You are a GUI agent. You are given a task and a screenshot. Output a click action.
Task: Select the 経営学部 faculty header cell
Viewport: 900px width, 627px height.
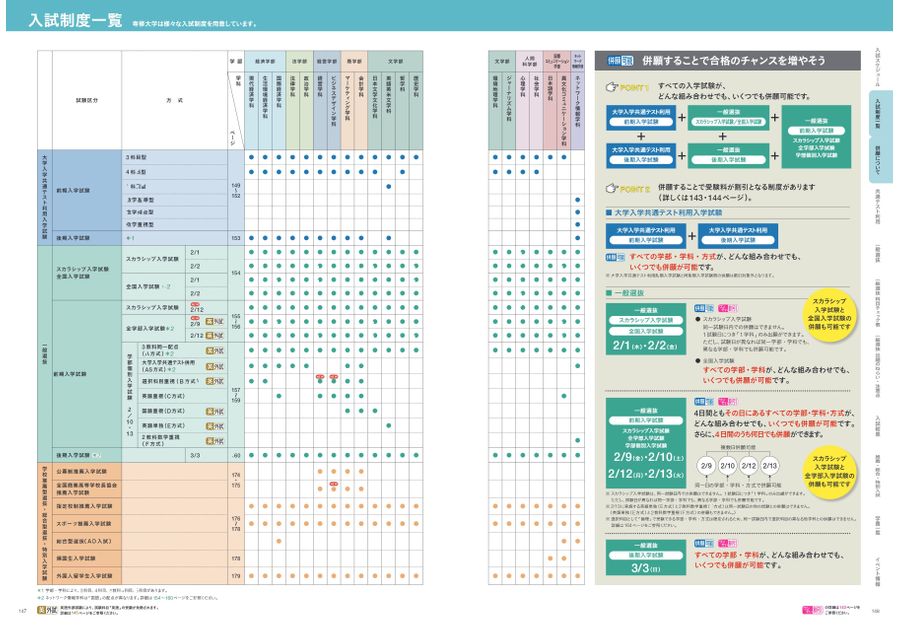tap(327, 61)
